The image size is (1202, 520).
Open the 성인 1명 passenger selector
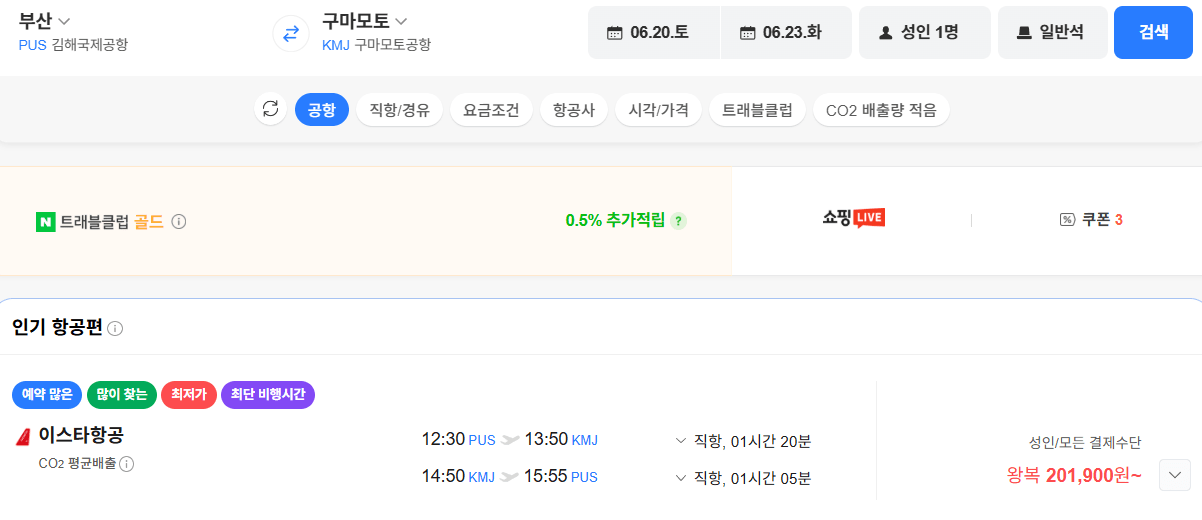[x=925, y=33]
